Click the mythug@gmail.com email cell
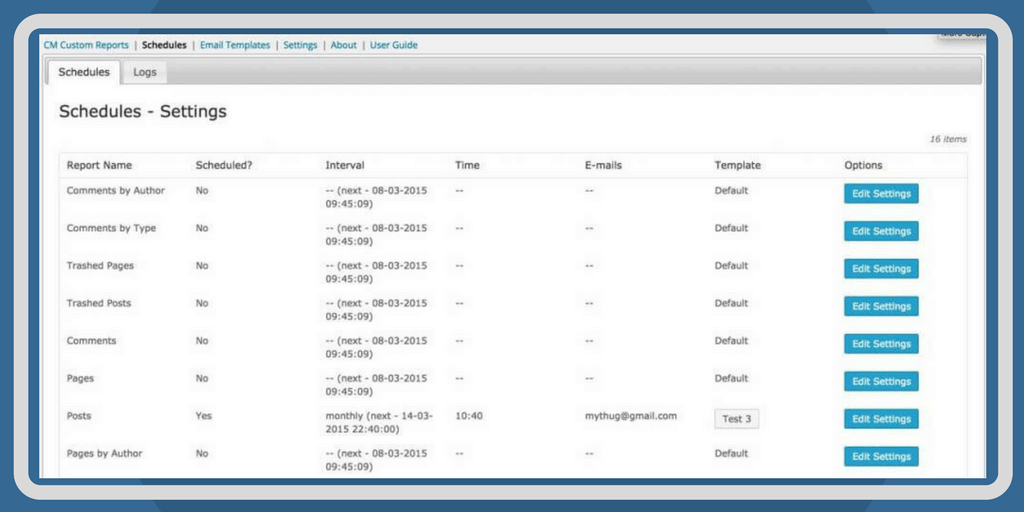This screenshot has width=1024, height=512. coord(631,416)
